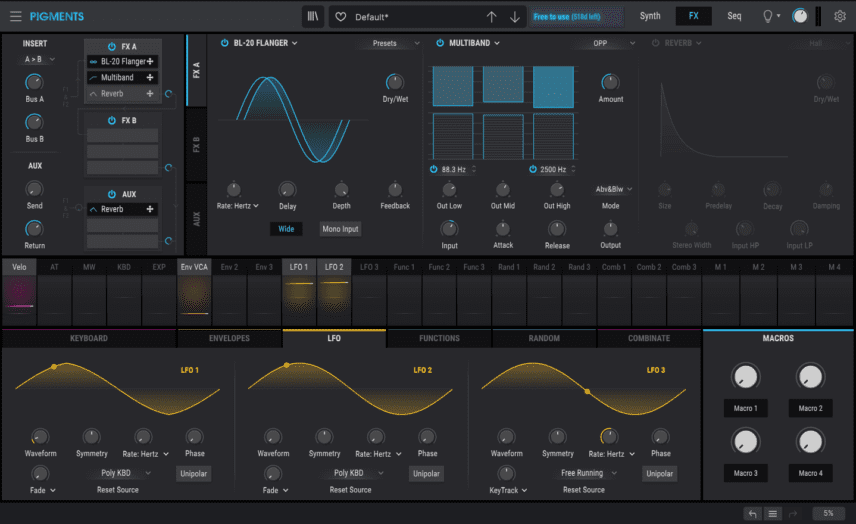The width and height of the screenshot is (856, 524).
Task: Switch to the Synth tab
Action: 650,16
